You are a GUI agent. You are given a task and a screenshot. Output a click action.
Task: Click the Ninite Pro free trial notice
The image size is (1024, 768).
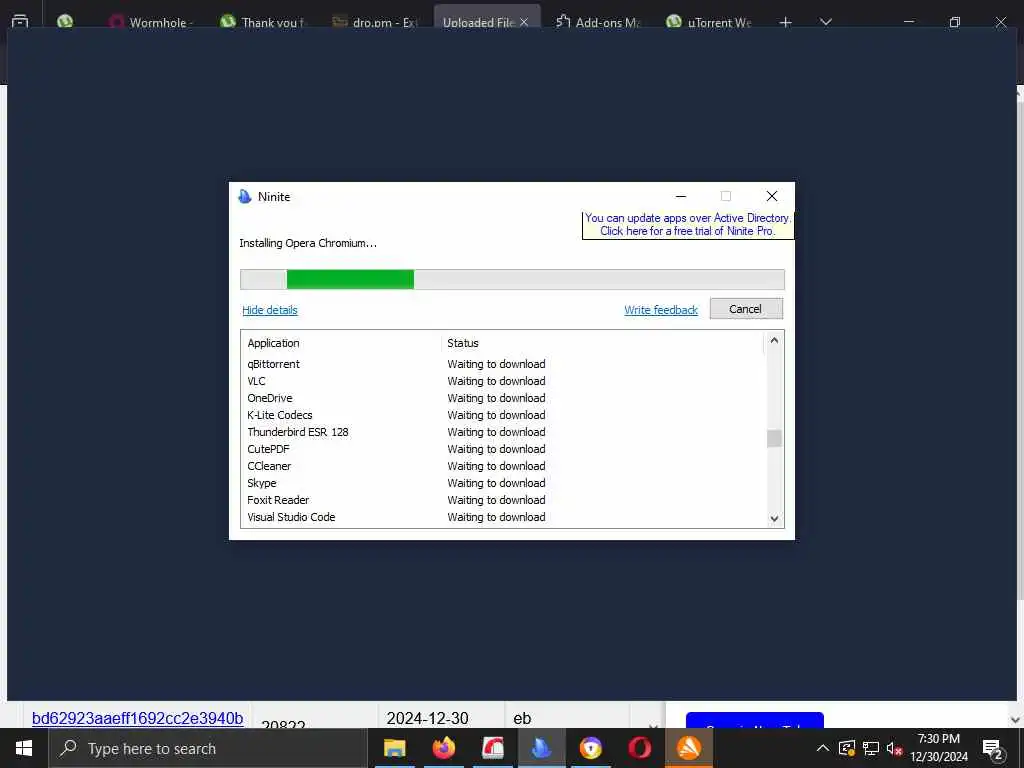688,225
